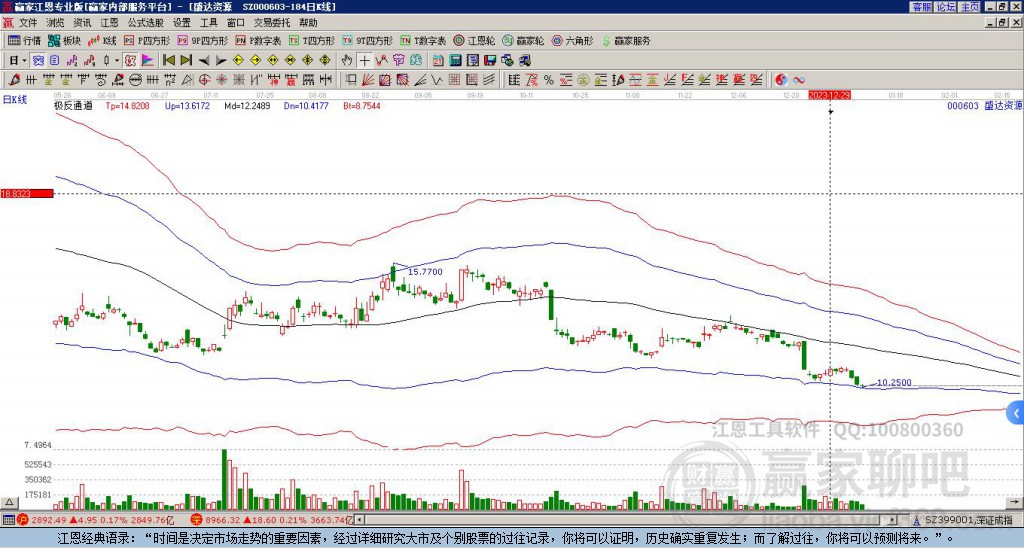Toggle the 权 price adjustment button

(x=130, y=60)
